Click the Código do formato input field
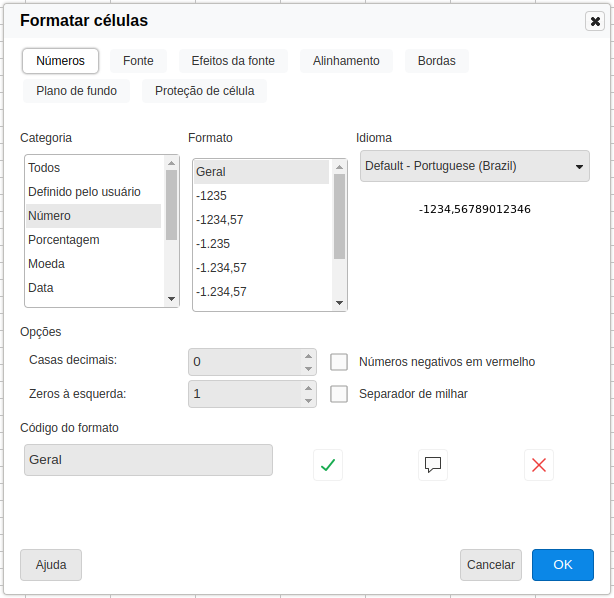614x598 pixels. [x=148, y=460]
